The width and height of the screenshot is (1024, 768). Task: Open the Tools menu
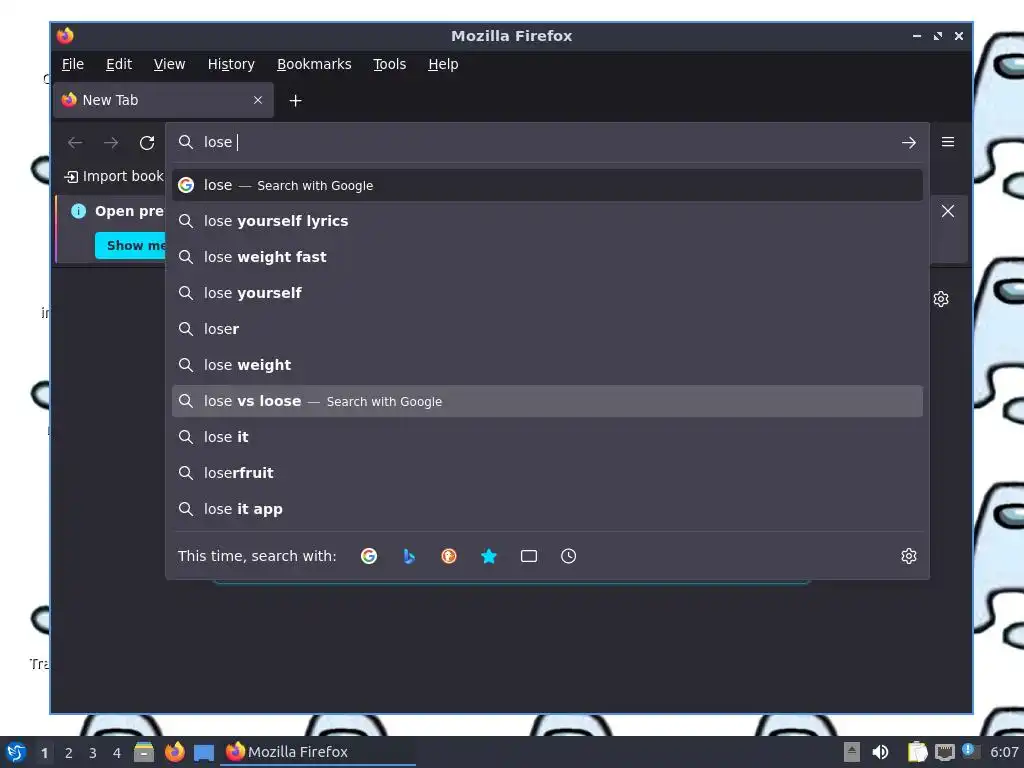click(x=389, y=64)
